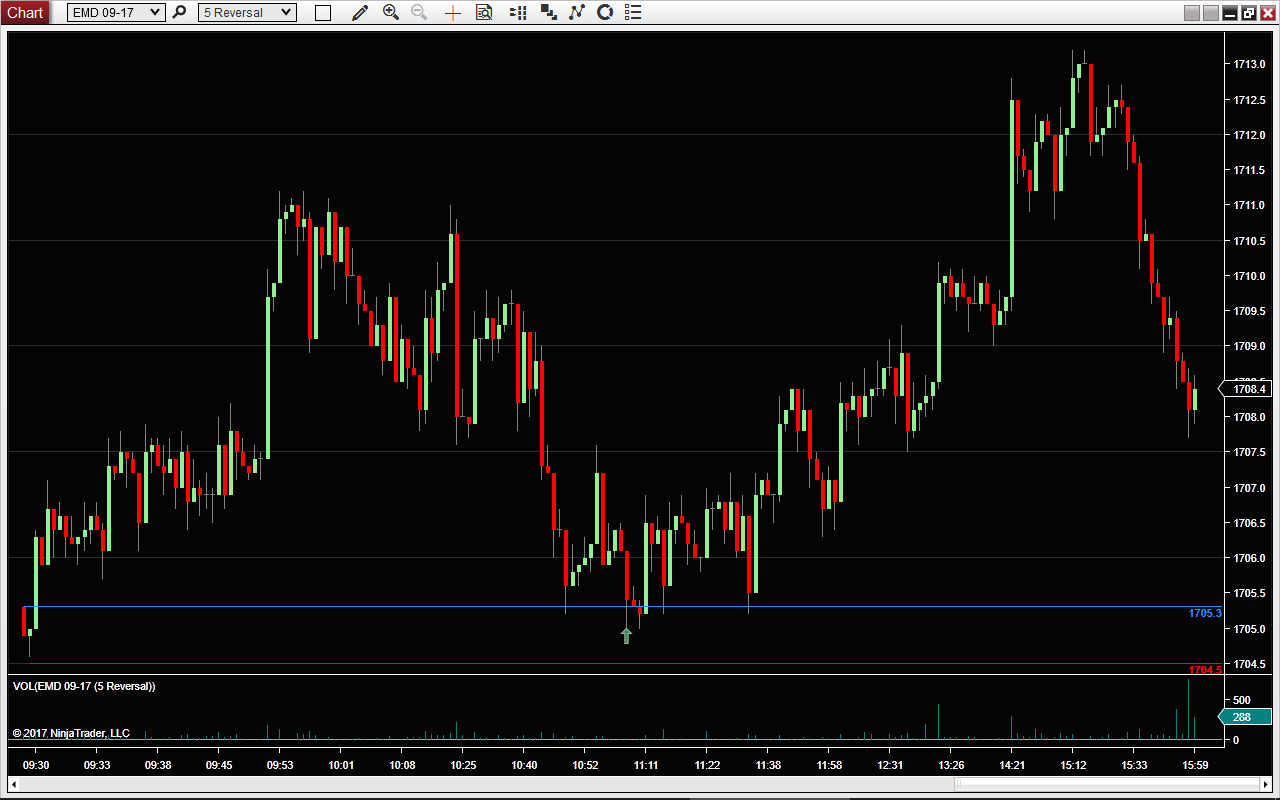Open the Data Series settings icon
This screenshot has height=800, width=1280.
(x=549, y=12)
